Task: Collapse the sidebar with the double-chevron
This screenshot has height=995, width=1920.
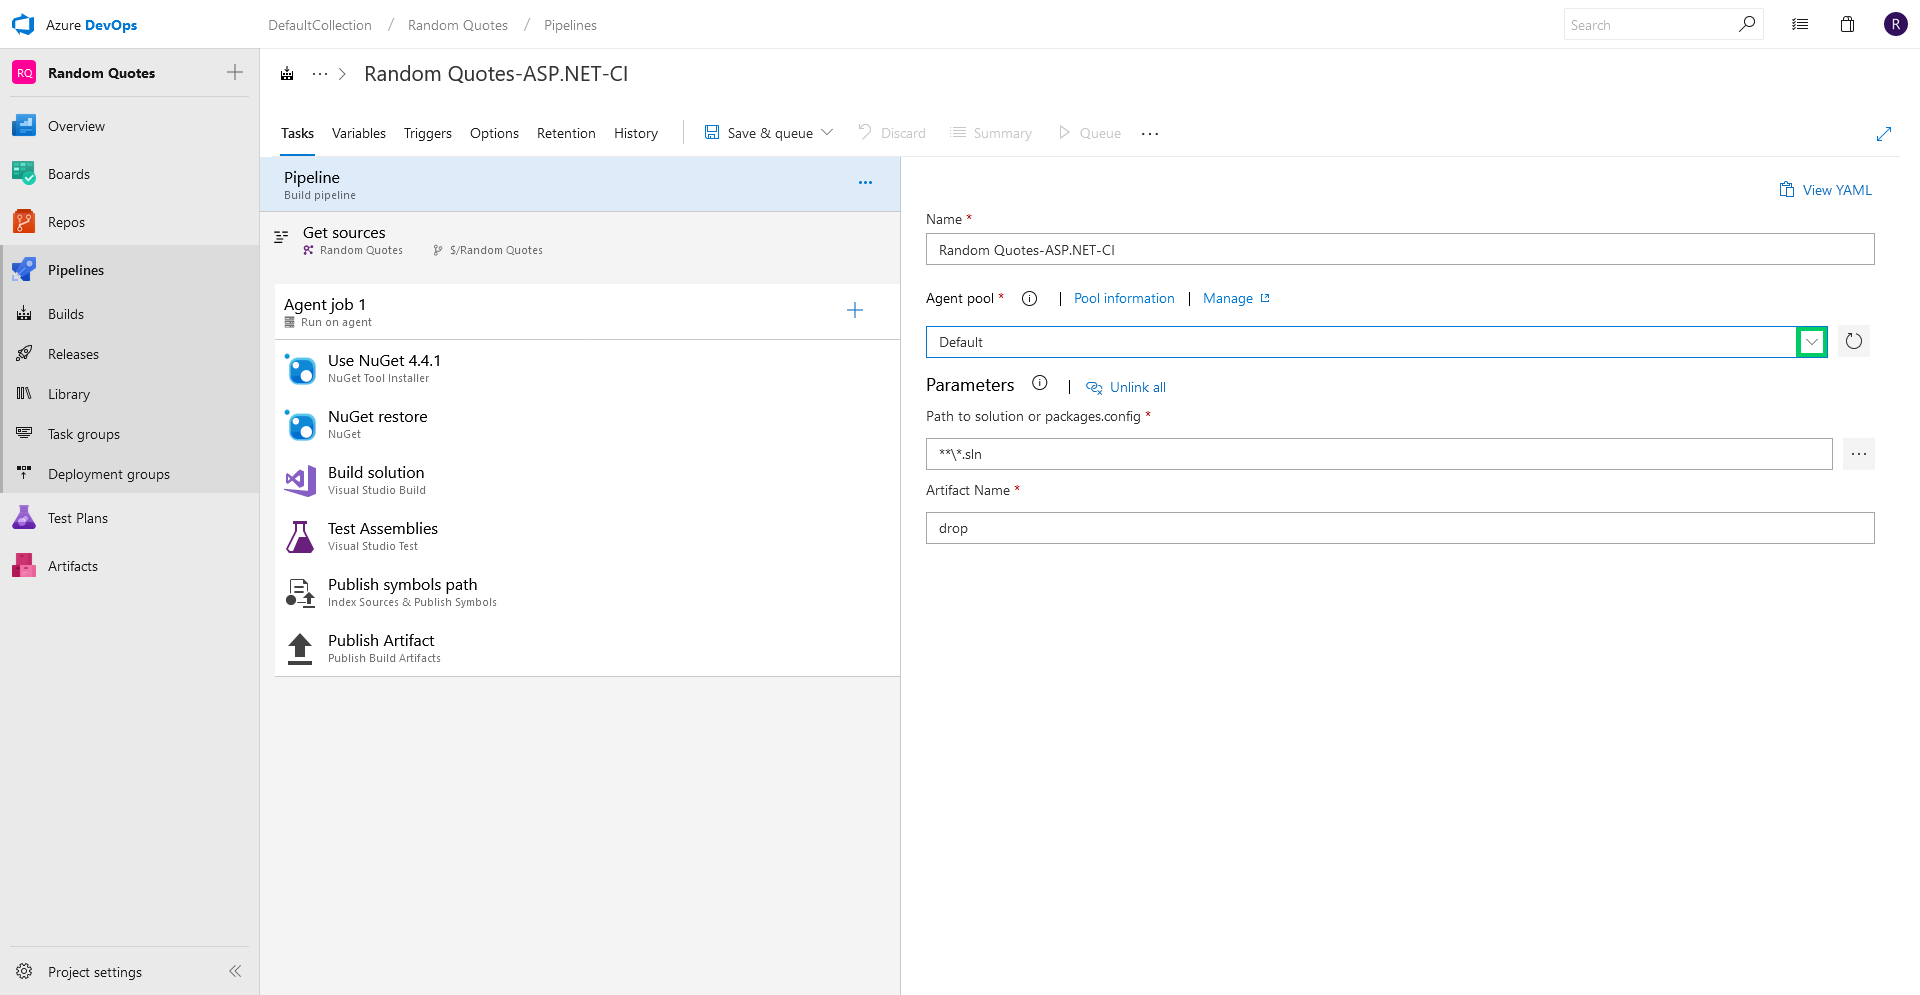Action: click(235, 971)
